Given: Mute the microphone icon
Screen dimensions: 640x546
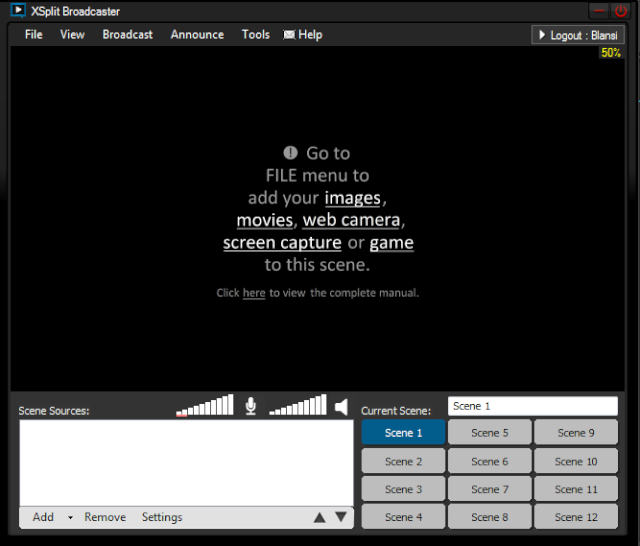Looking at the screenshot, I should [251, 406].
